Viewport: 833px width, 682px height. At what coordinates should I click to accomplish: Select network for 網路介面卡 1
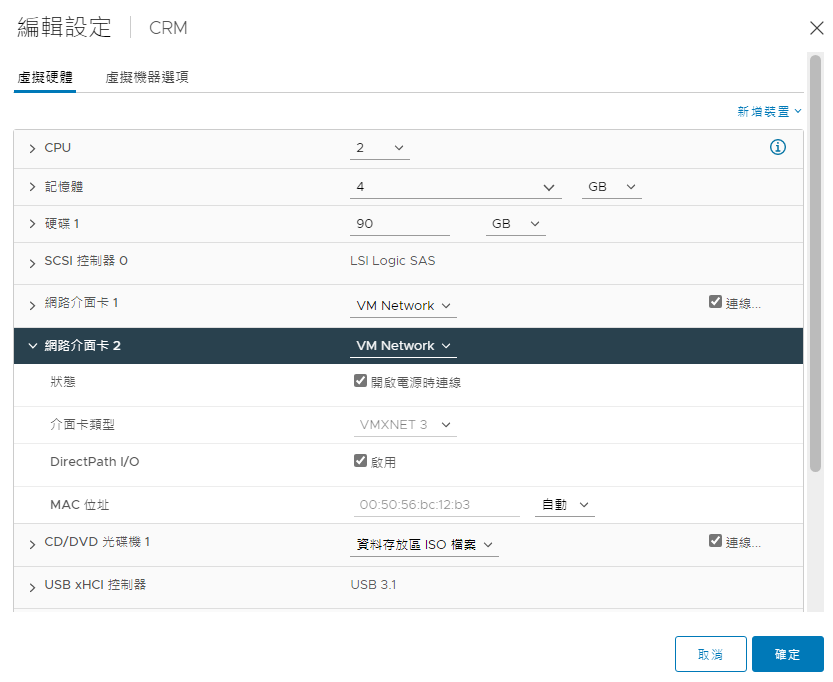tap(403, 306)
